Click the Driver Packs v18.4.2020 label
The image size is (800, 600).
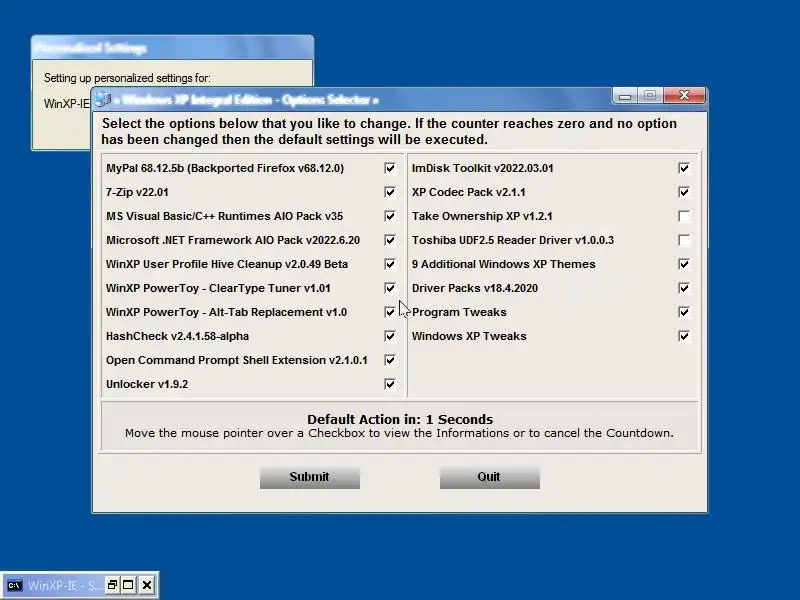(475, 288)
